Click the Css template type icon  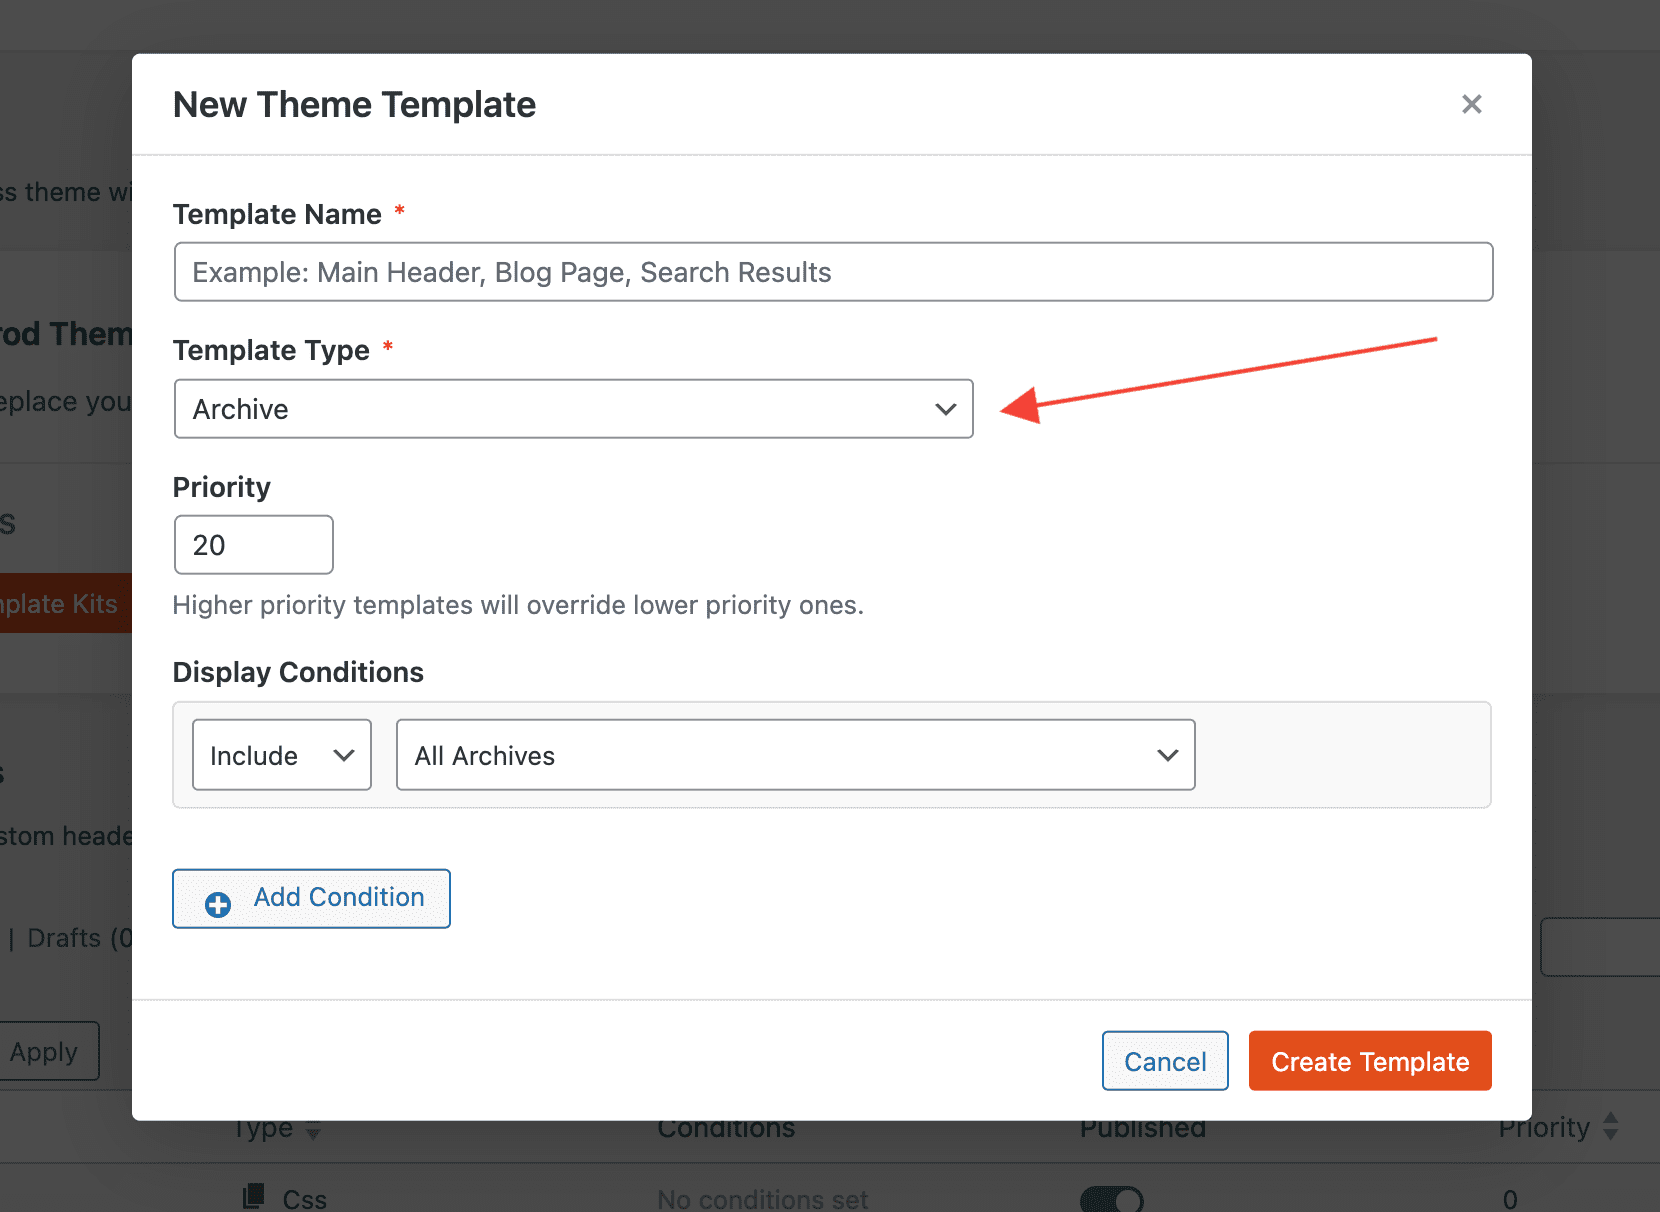(254, 1196)
